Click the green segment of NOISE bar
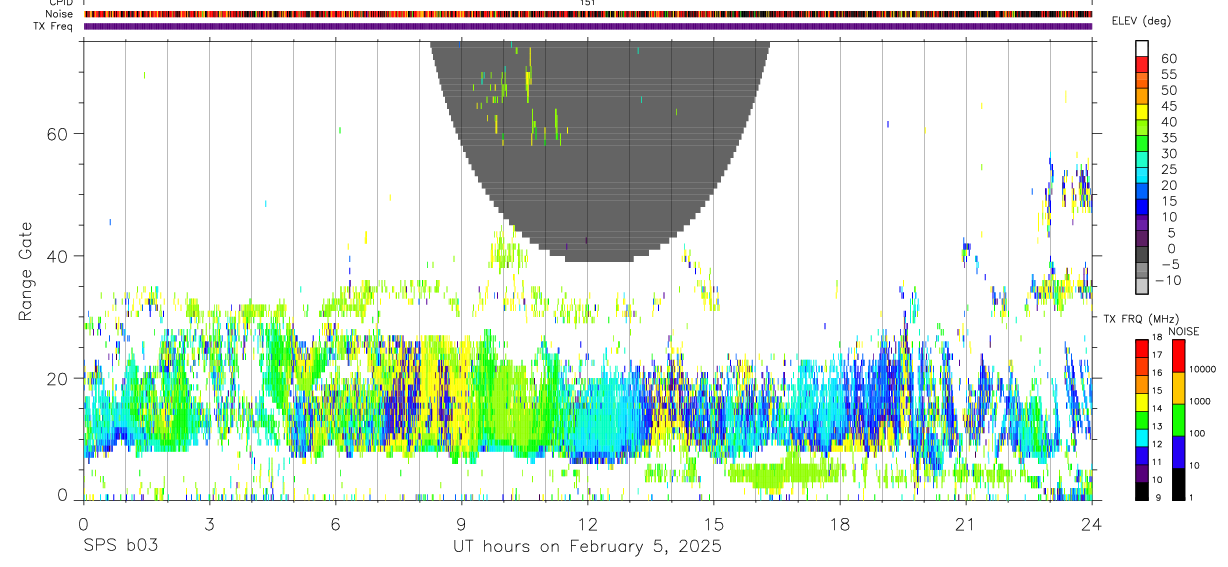Viewport: 1228px width, 567px height. (1178, 419)
